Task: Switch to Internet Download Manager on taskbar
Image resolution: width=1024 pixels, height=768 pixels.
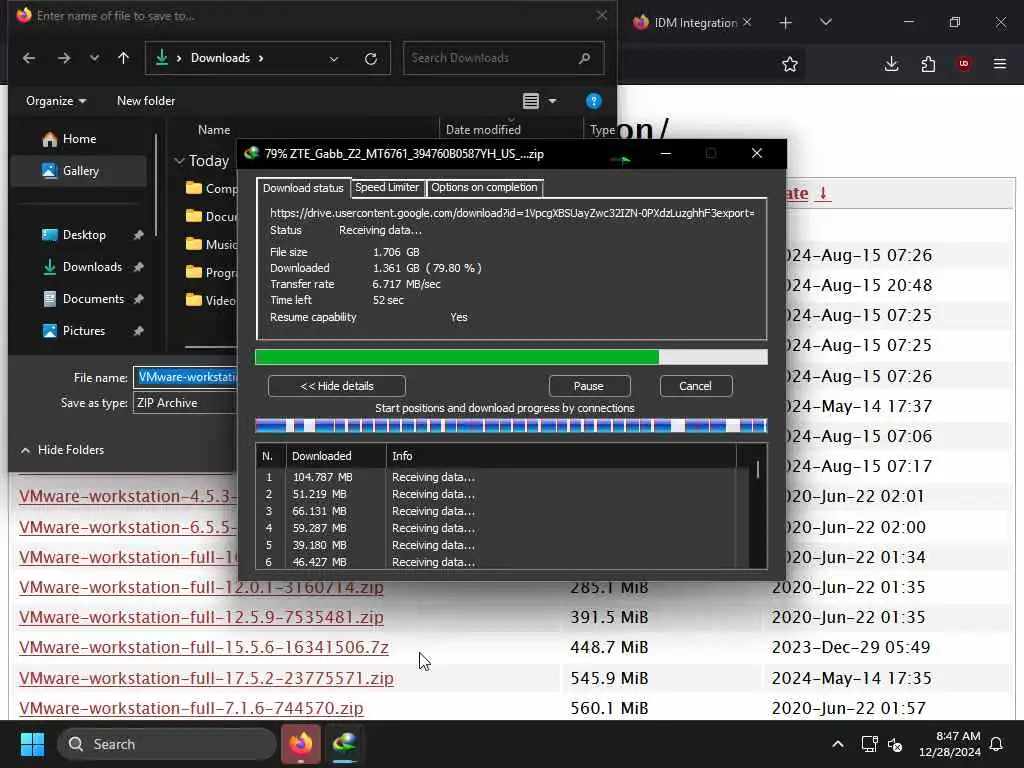Action: 345,744
